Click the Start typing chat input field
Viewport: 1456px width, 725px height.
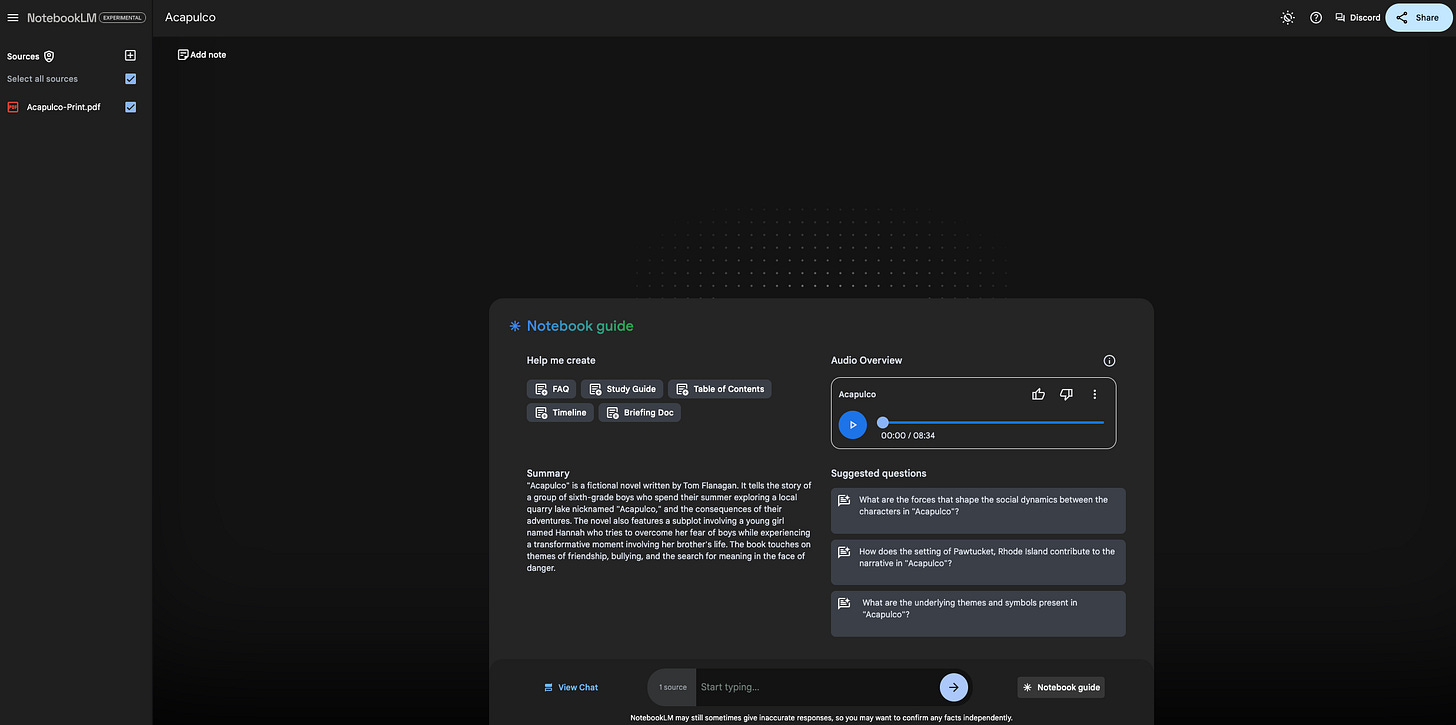point(816,687)
